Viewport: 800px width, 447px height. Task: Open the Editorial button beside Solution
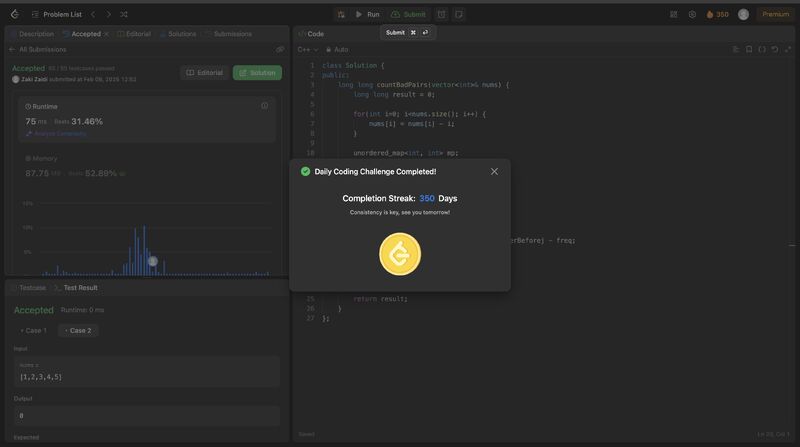coord(205,72)
